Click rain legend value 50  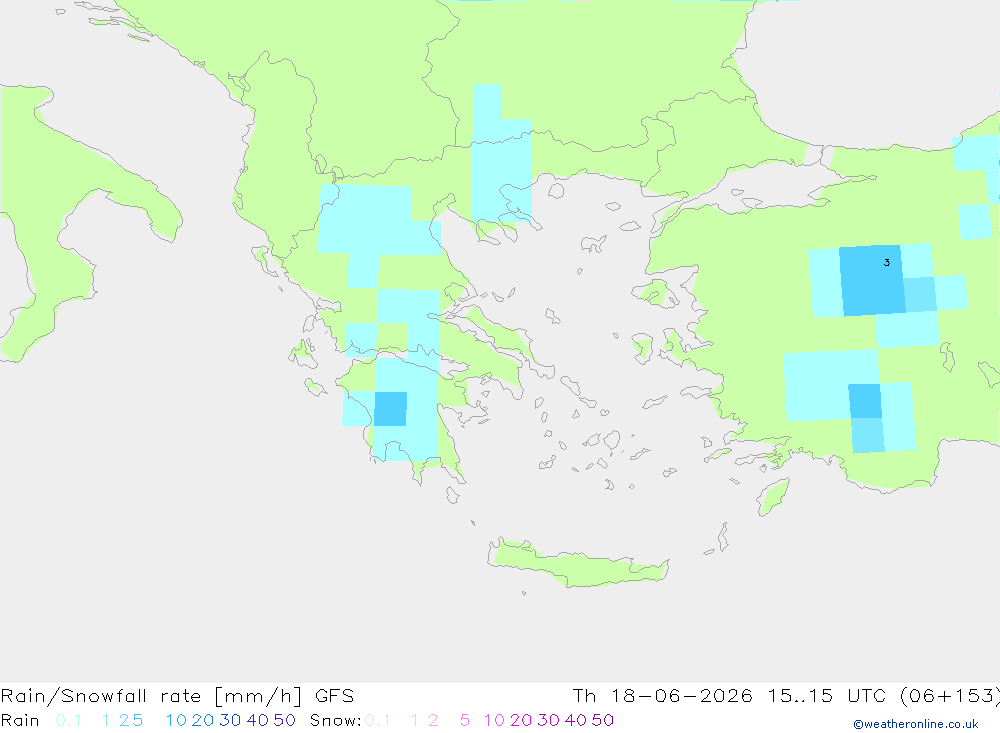point(284,720)
